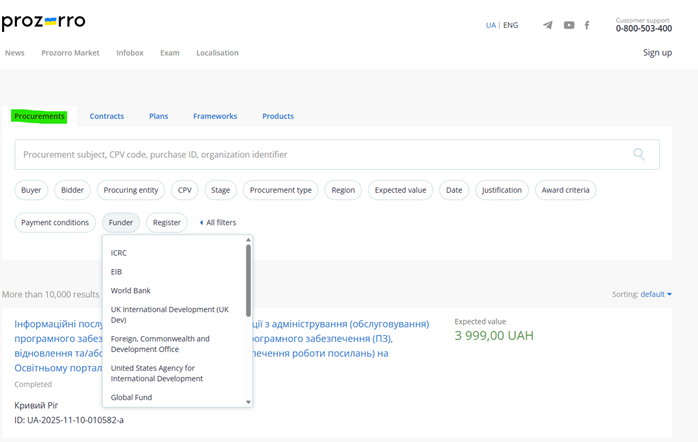This screenshot has width=698, height=442.
Task: Open the Expected value filter
Action: [x=400, y=189]
